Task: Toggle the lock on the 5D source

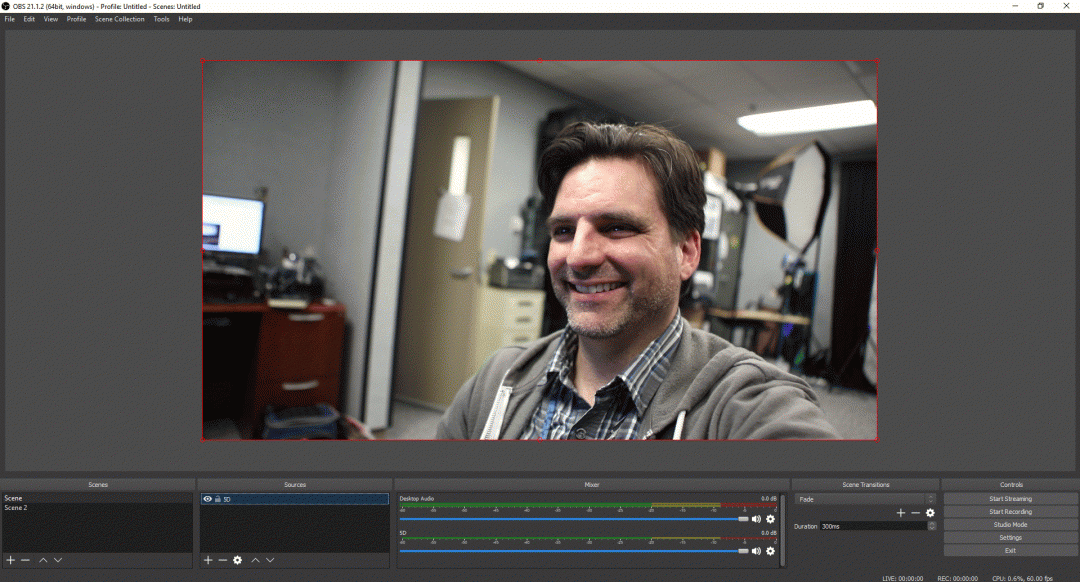Action: [217, 498]
